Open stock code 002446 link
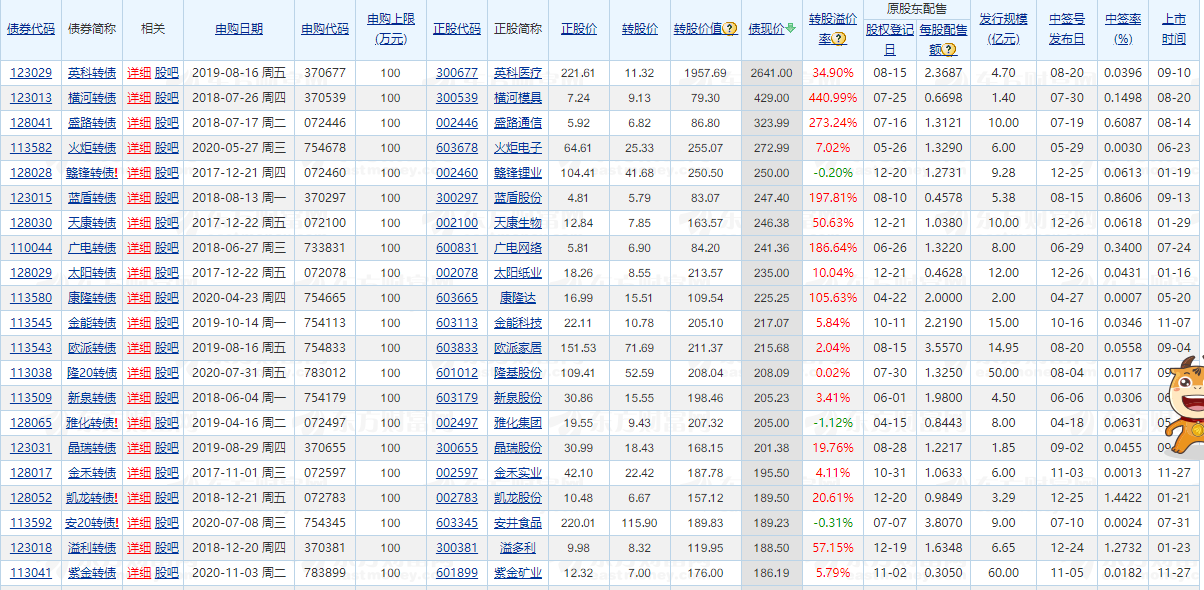 [x=457, y=123]
